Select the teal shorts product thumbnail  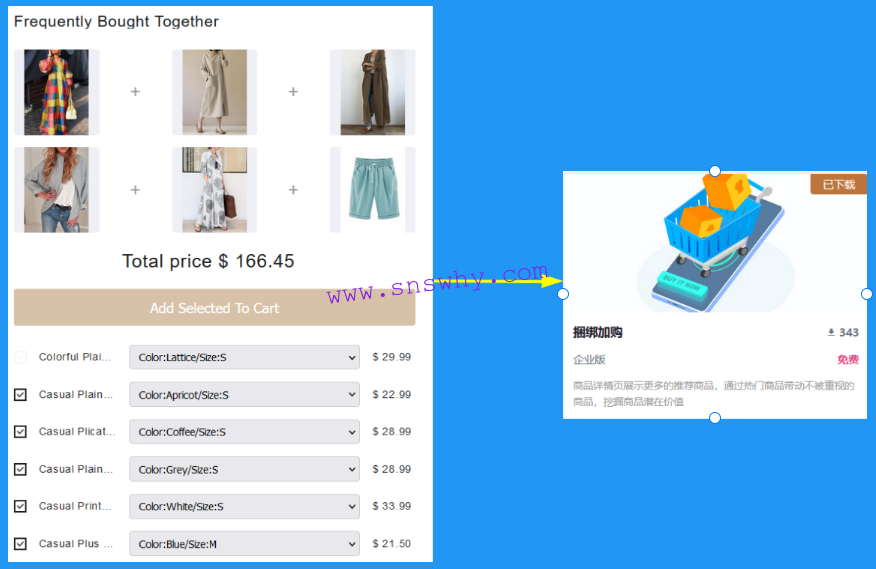[x=373, y=190]
